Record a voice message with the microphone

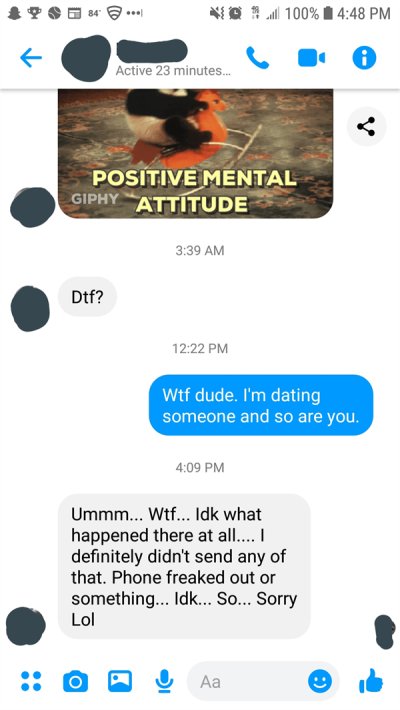[164, 681]
